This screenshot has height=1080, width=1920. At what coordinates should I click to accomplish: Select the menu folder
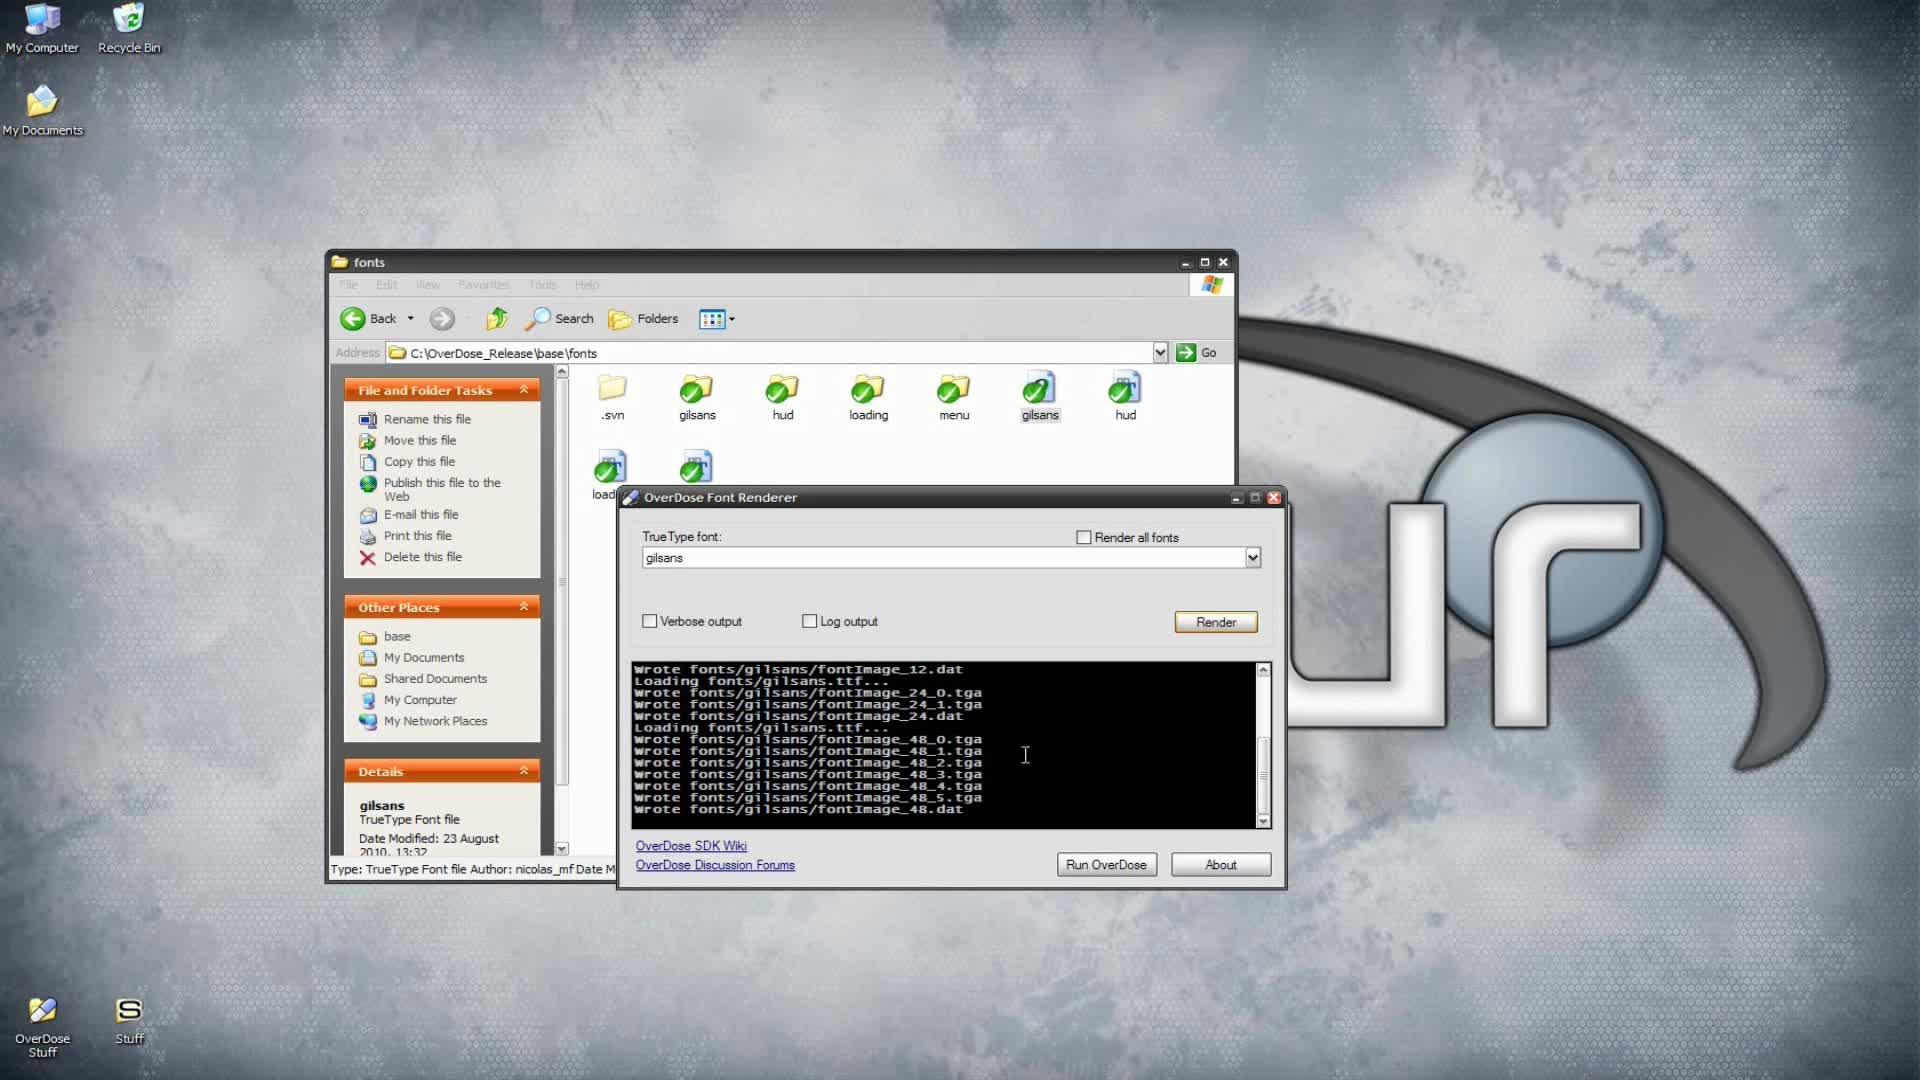[954, 397]
